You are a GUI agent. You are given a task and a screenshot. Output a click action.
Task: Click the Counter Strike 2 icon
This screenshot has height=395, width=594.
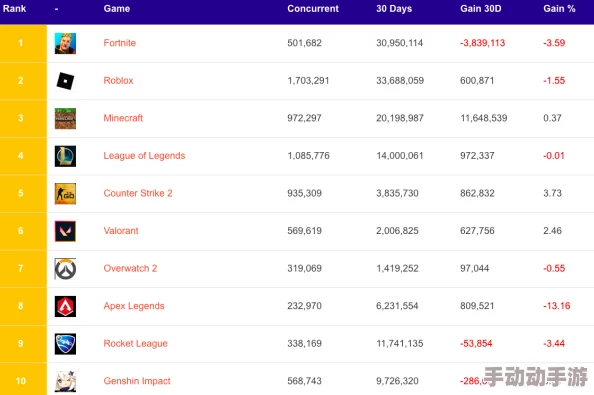pos(65,194)
